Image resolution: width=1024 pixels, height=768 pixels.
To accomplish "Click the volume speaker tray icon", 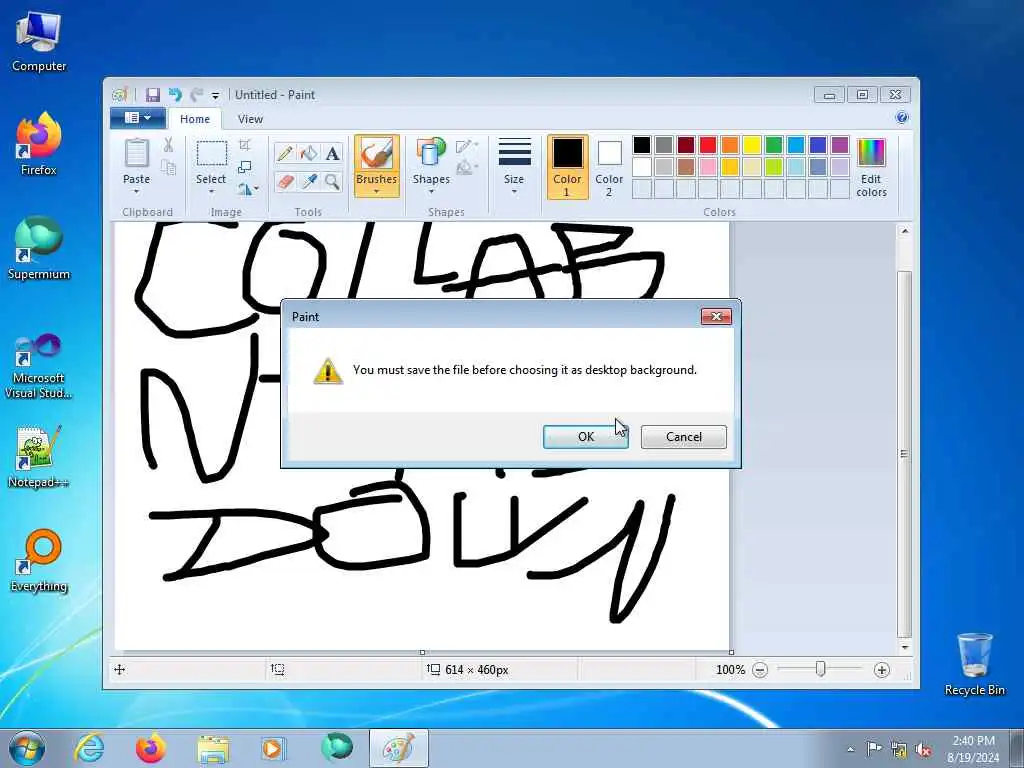I will (x=923, y=750).
